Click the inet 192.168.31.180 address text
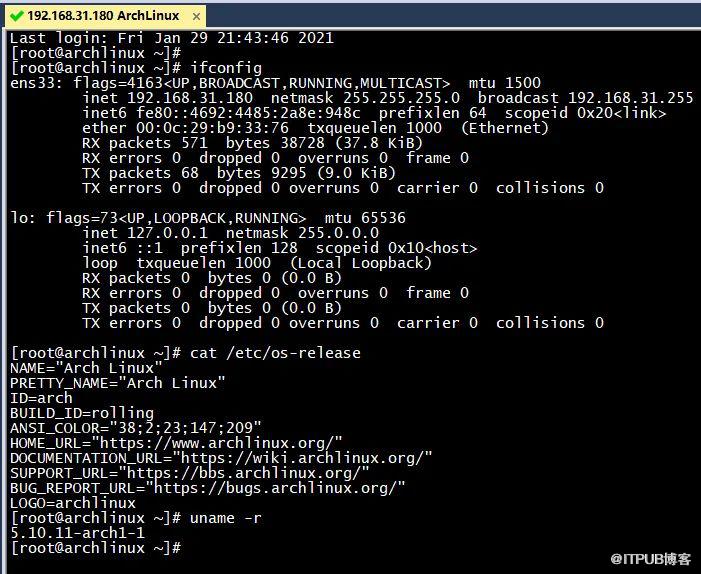Viewport: 701px width, 574px height. tap(168, 98)
